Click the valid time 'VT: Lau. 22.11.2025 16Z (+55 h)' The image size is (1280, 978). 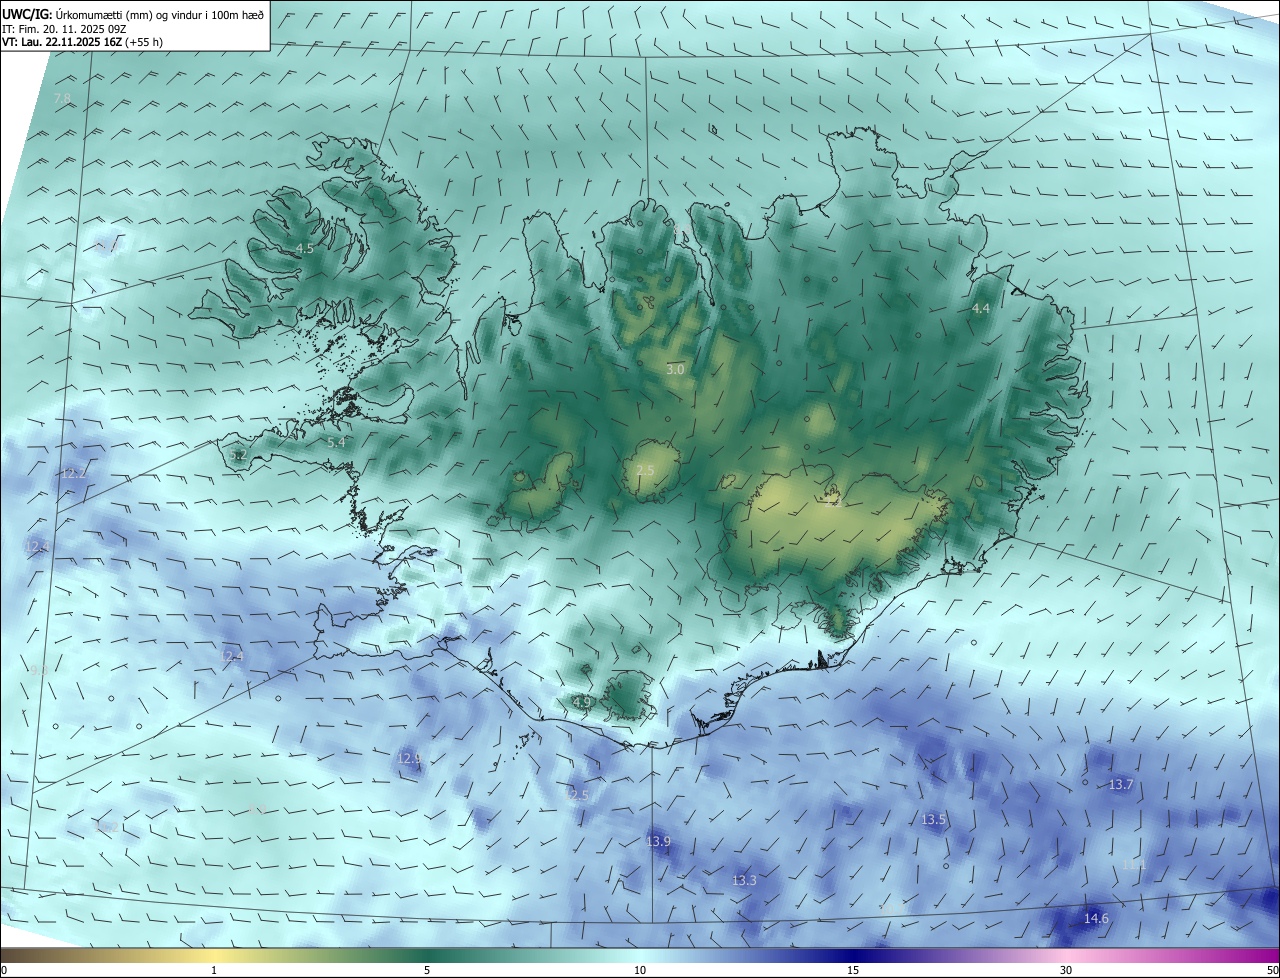82,42
